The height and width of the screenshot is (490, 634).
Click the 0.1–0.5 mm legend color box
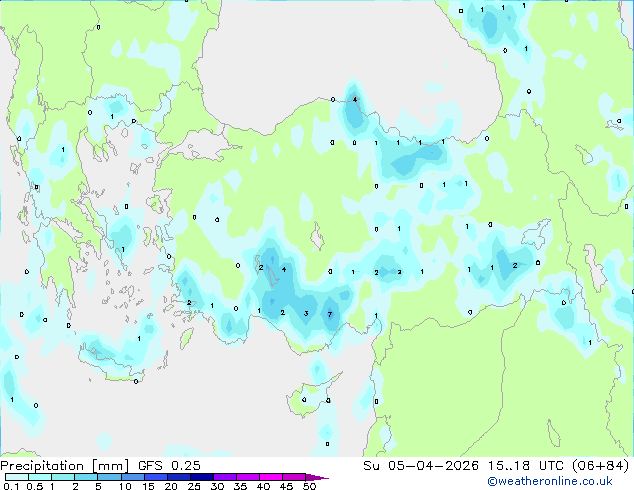[x=17, y=477]
